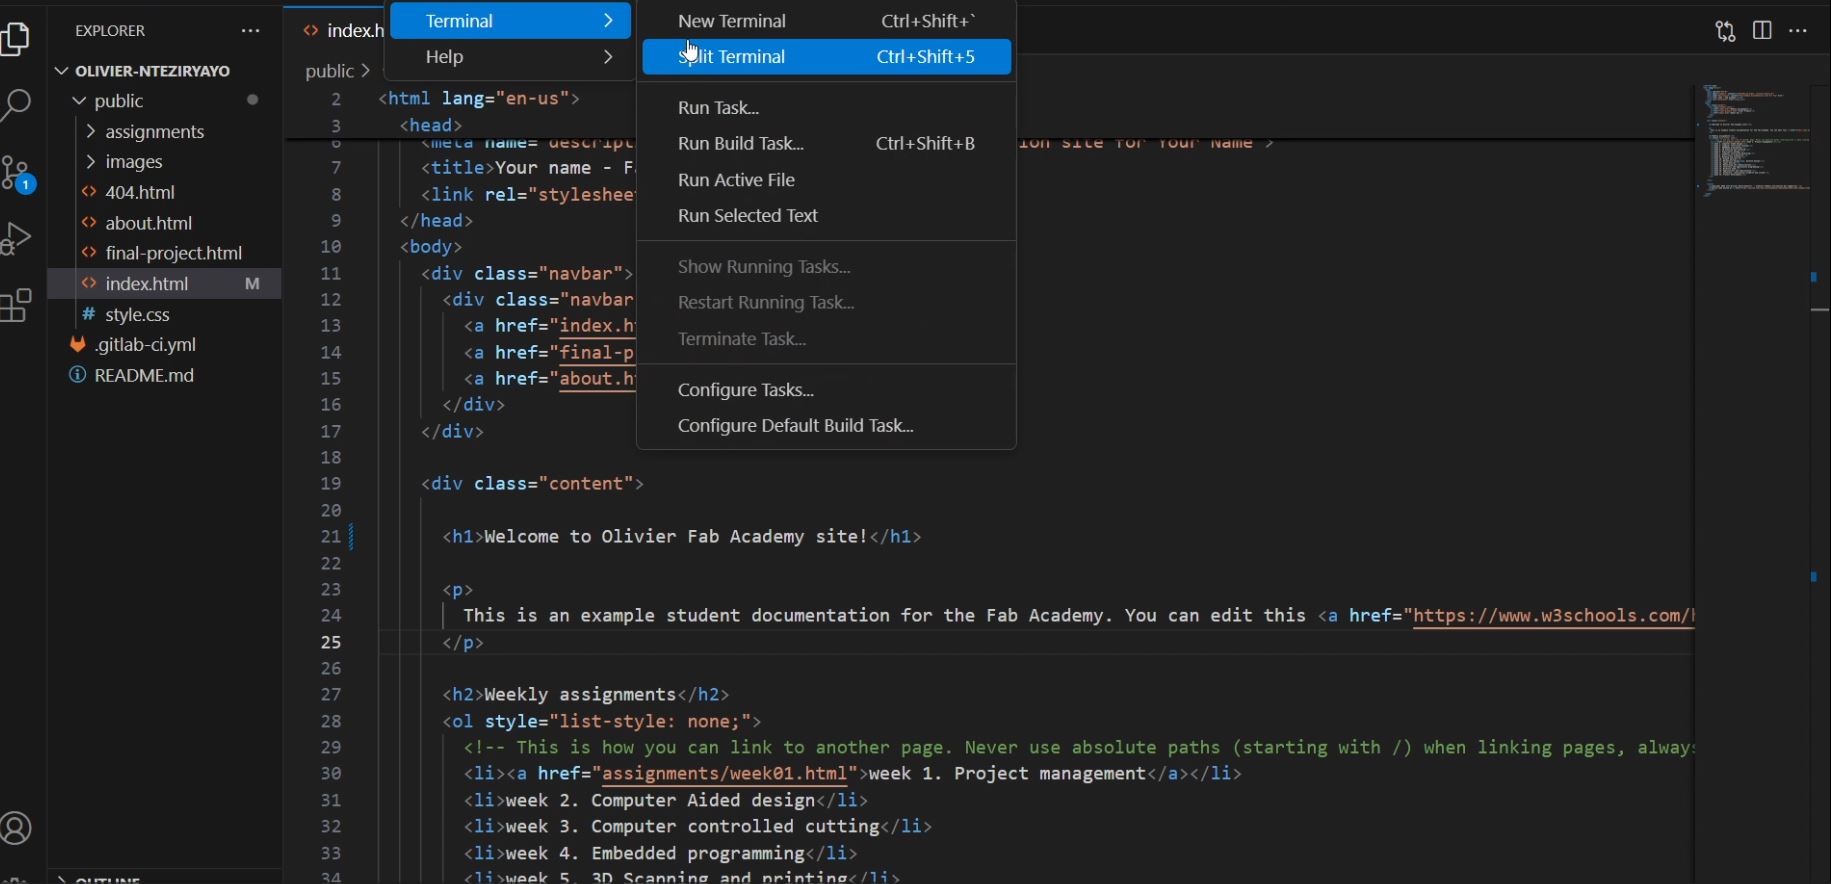Select Run Build Task... menu entry
The width and height of the screenshot is (1831, 884).
pos(826,144)
